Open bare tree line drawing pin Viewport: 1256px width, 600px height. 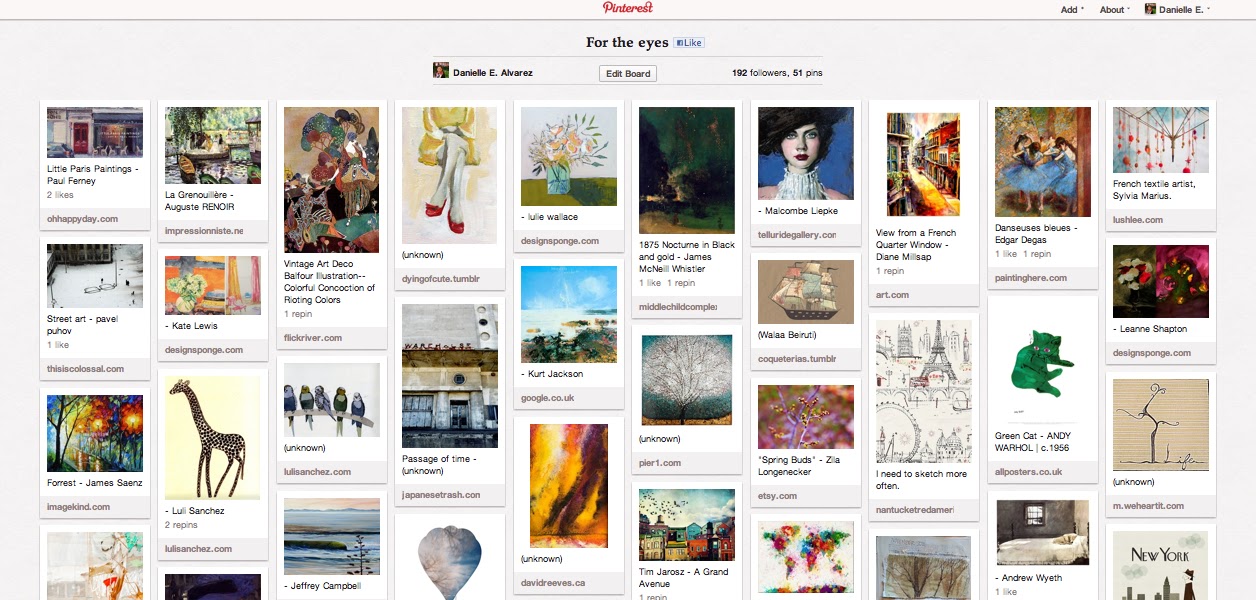coord(1160,425)
